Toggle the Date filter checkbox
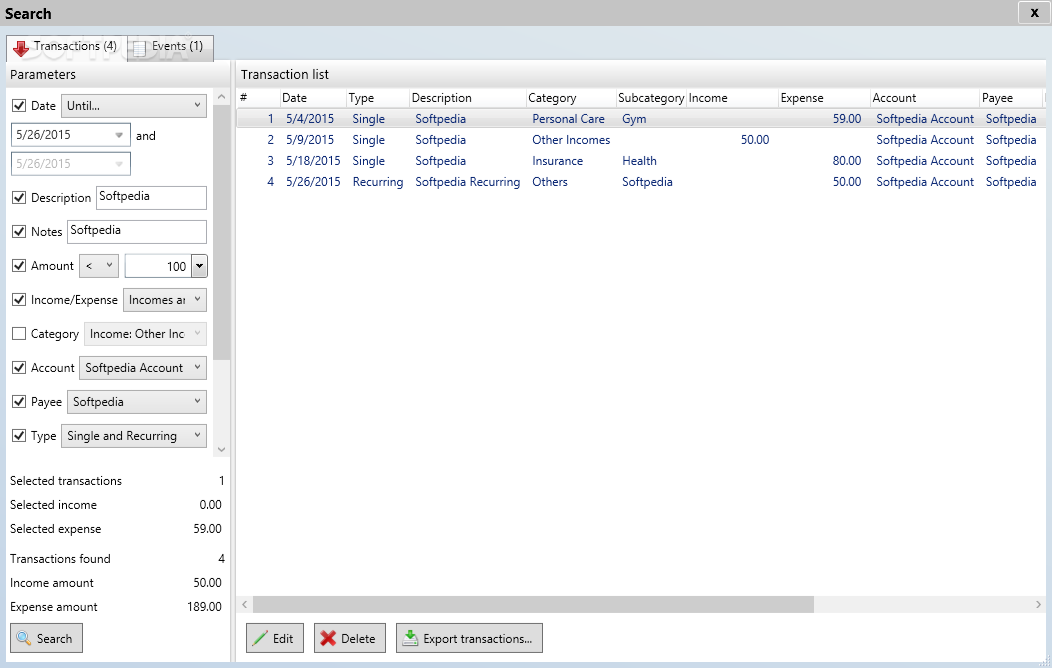Viewport: 1052px width, 668px height. pos(19,105)
